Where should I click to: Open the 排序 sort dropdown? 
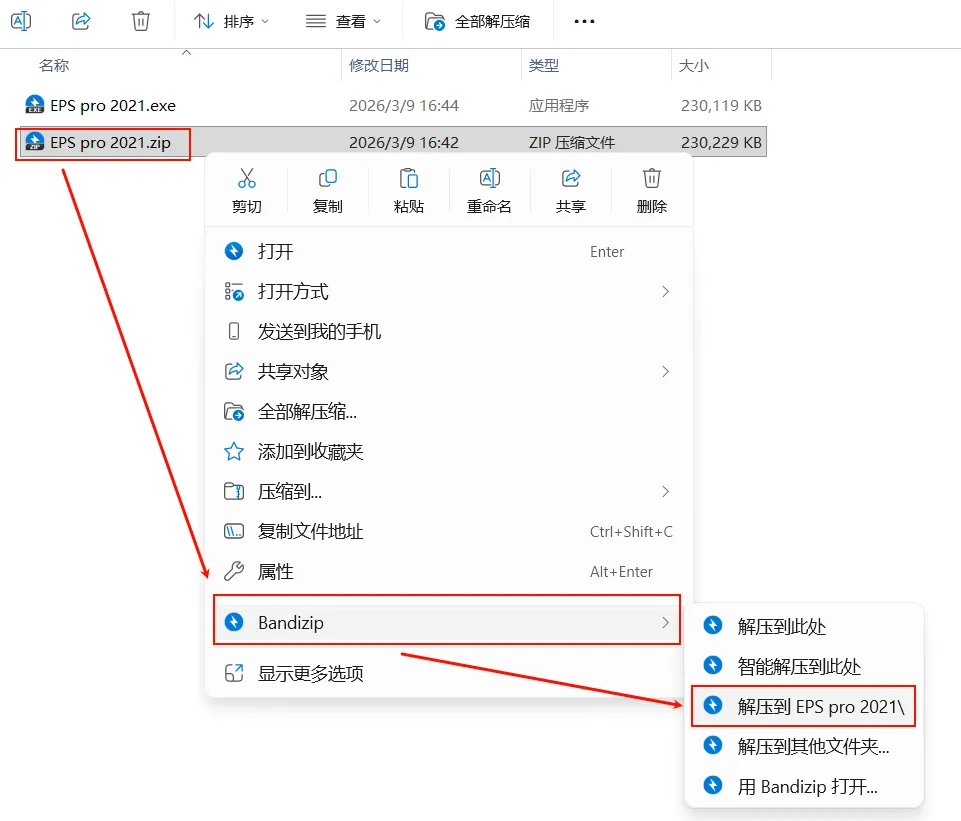[231, 21]
